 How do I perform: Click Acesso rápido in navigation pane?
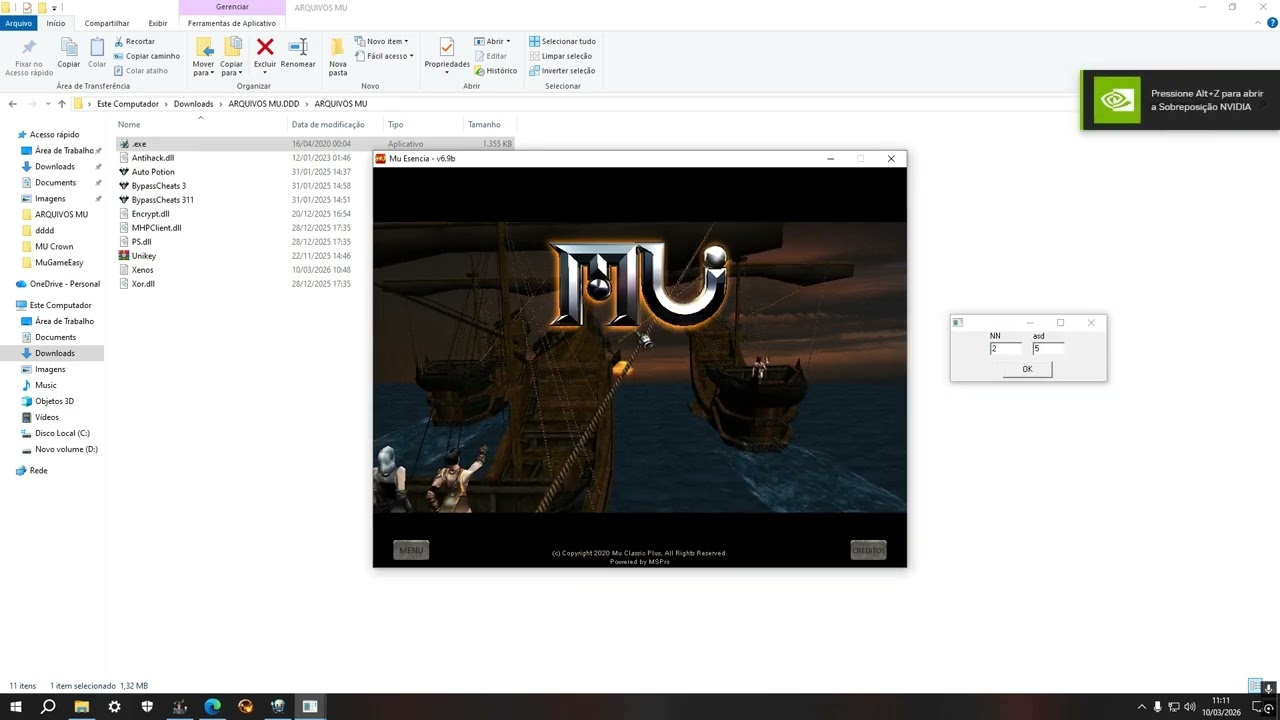pyautogui.click(x=54, y=134)
